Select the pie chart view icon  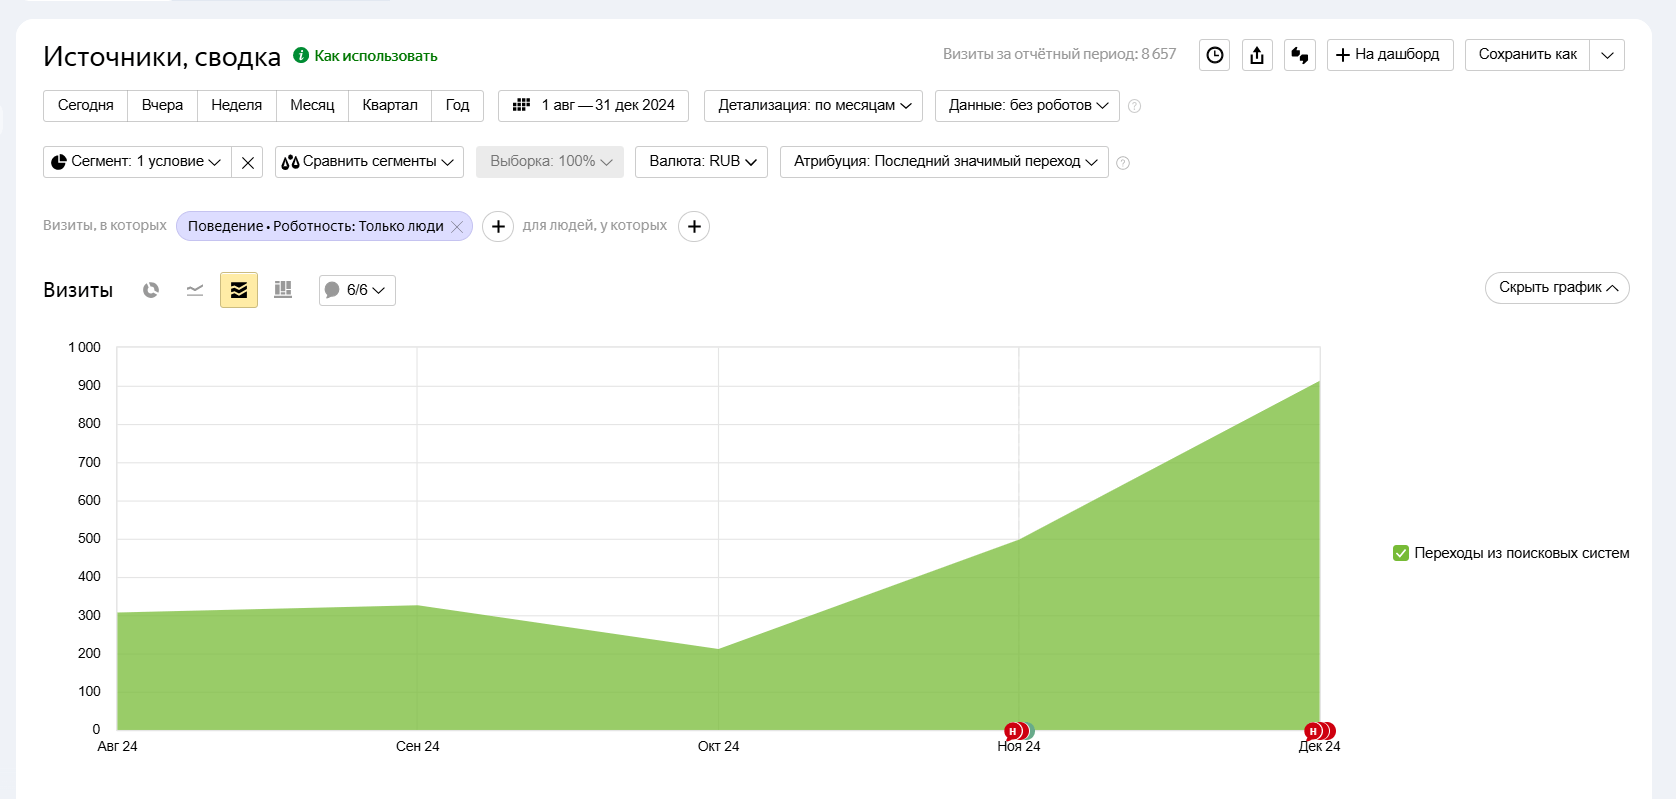tap(151, 290)
